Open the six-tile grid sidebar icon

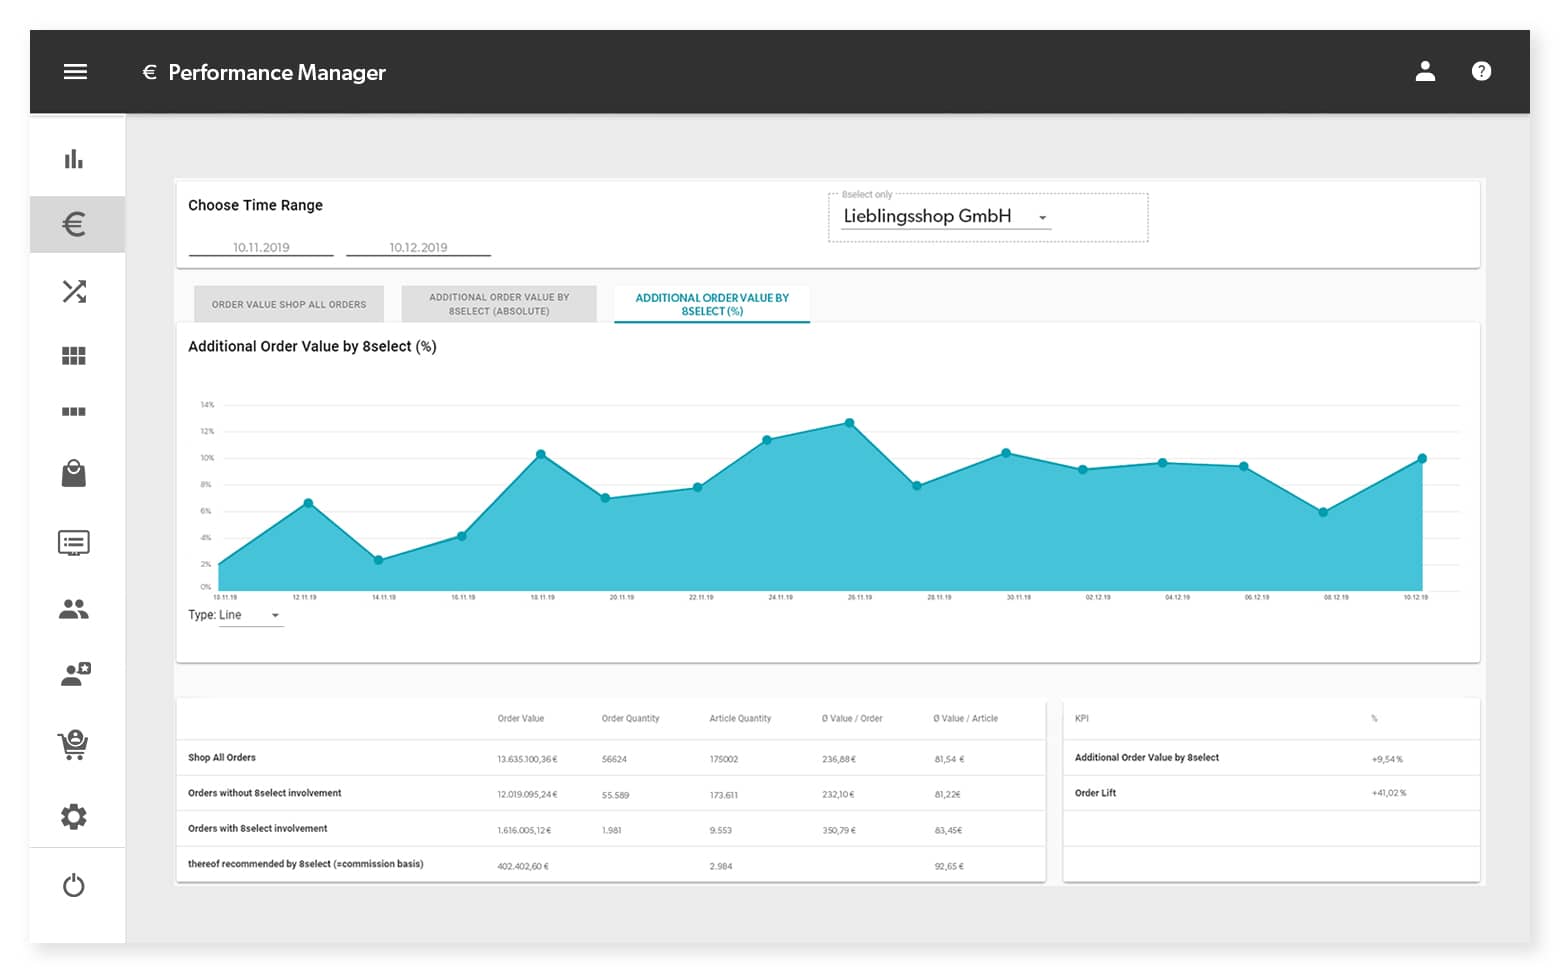pos(74,356)
